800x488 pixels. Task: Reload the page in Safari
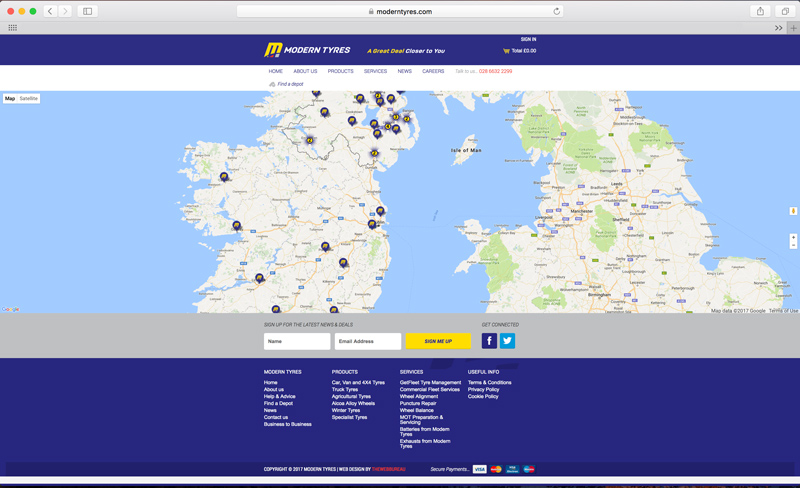(557, 11)
